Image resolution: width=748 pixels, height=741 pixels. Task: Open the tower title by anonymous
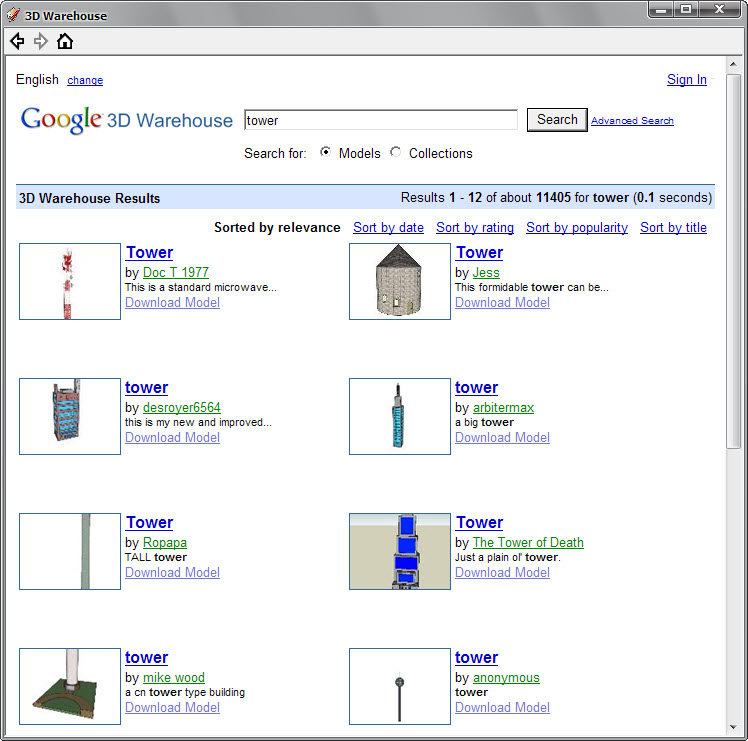[477, 658]
